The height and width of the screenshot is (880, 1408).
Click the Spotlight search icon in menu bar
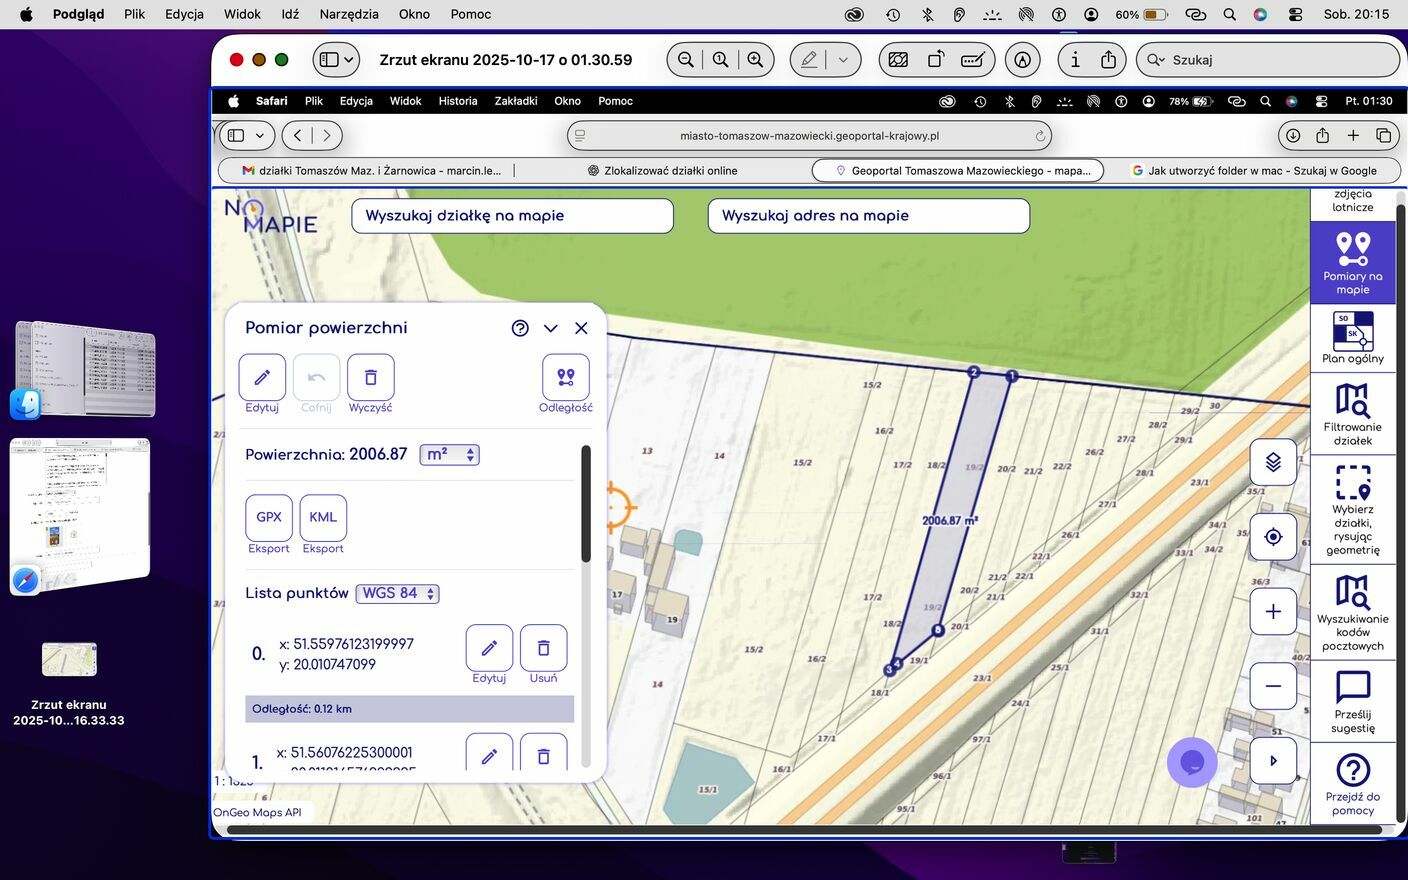1230,14
